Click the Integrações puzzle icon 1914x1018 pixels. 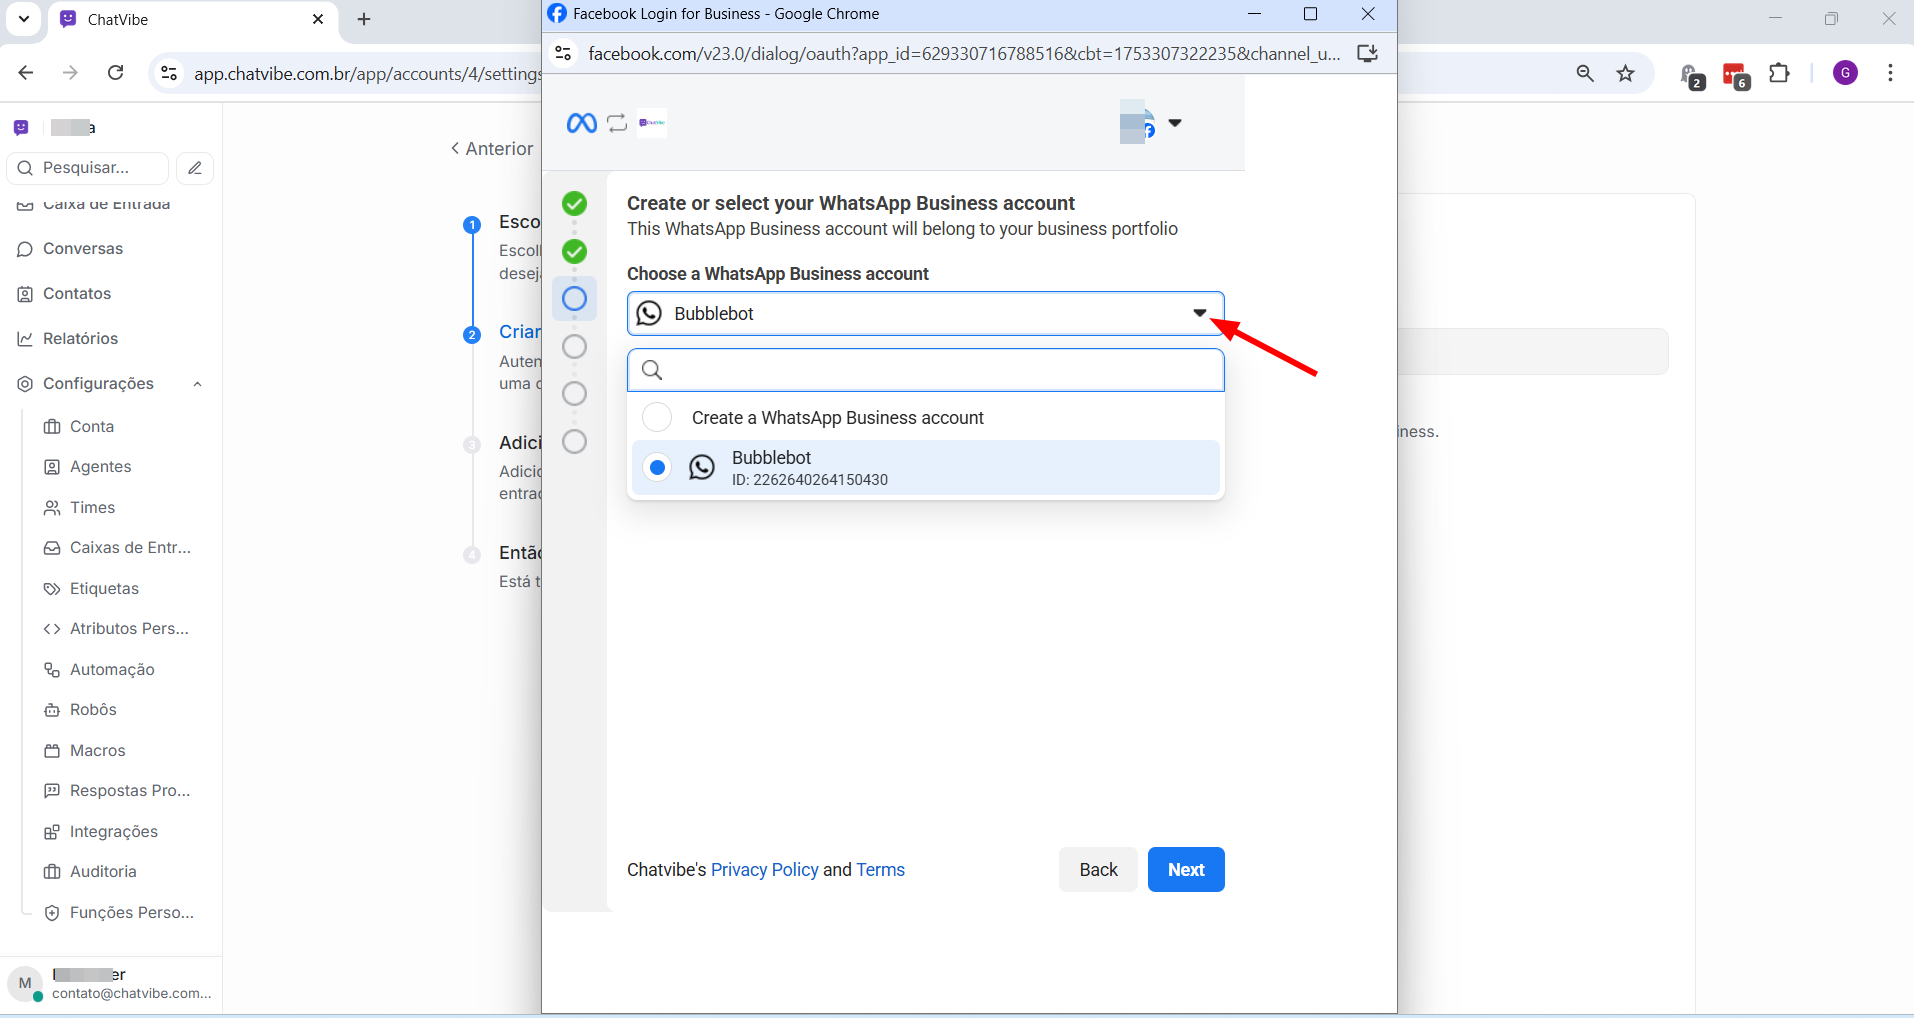pos(52,832)
